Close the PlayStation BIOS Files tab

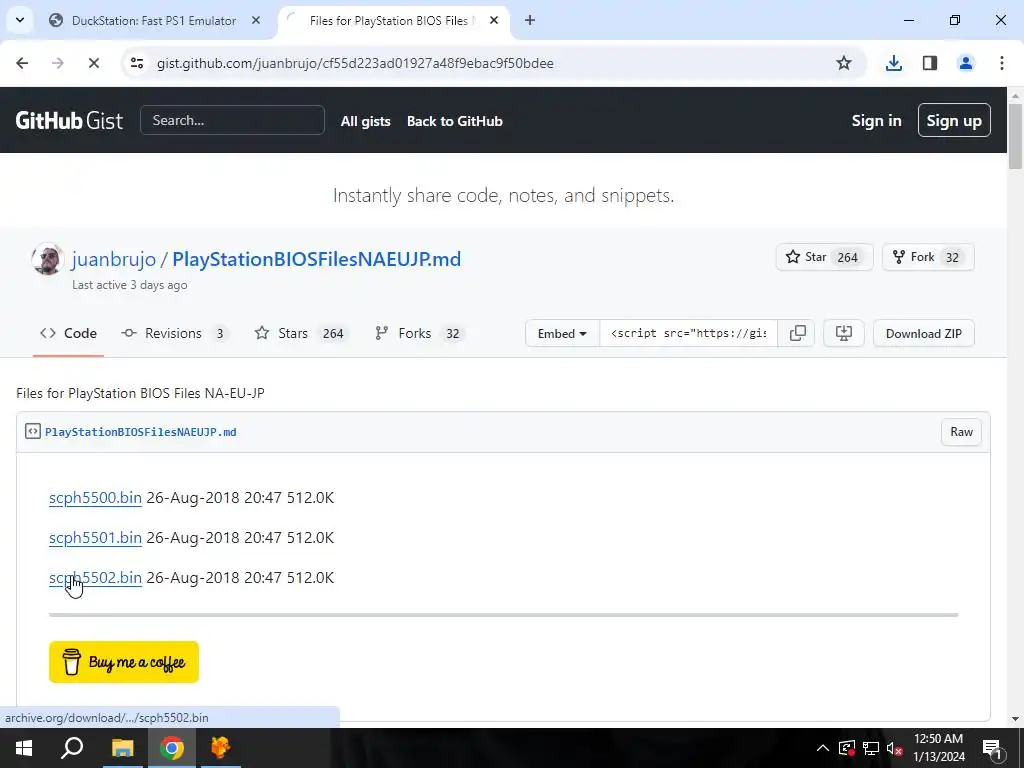click(494, 21)
